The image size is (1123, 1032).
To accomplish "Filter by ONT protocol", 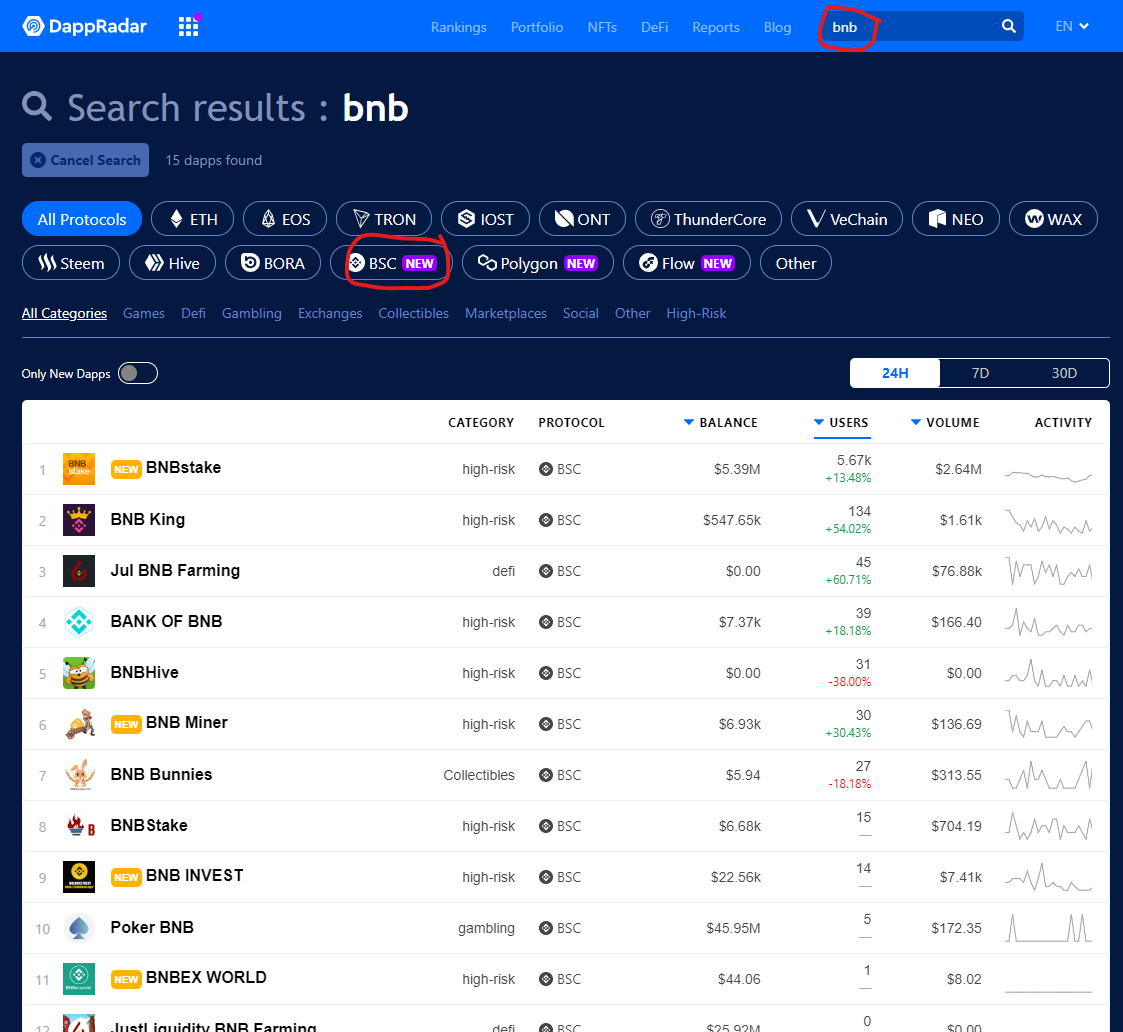I will point(582,219).
